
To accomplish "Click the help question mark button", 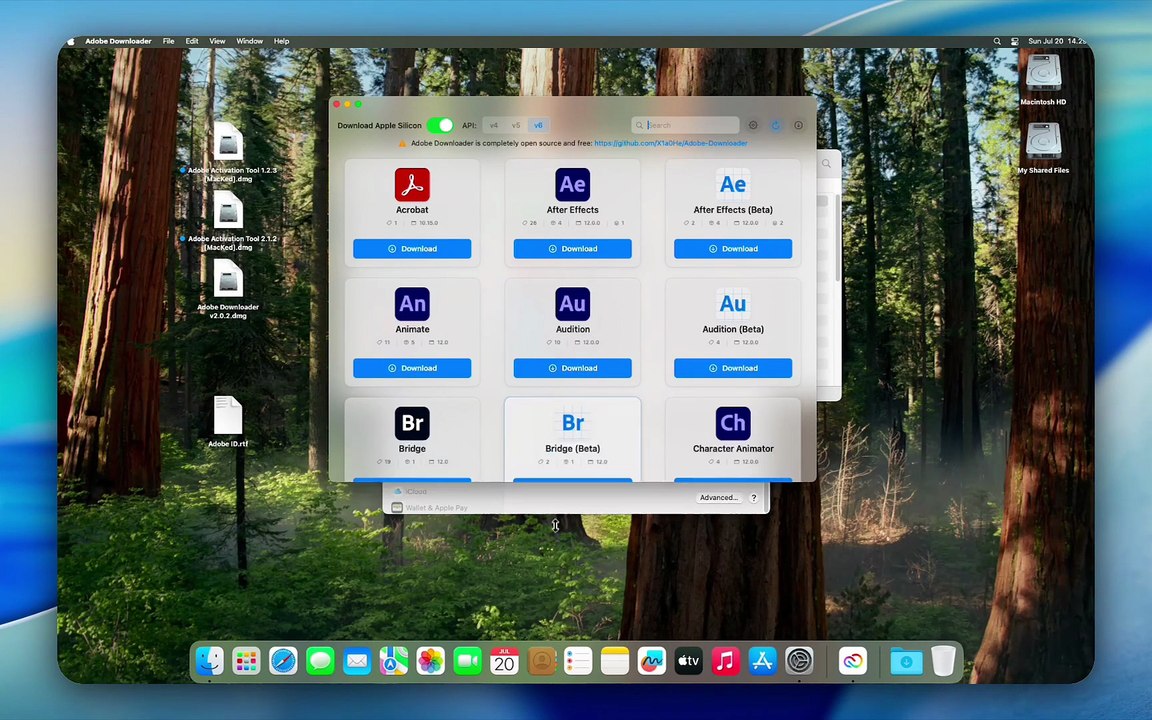I will point(753,497).
